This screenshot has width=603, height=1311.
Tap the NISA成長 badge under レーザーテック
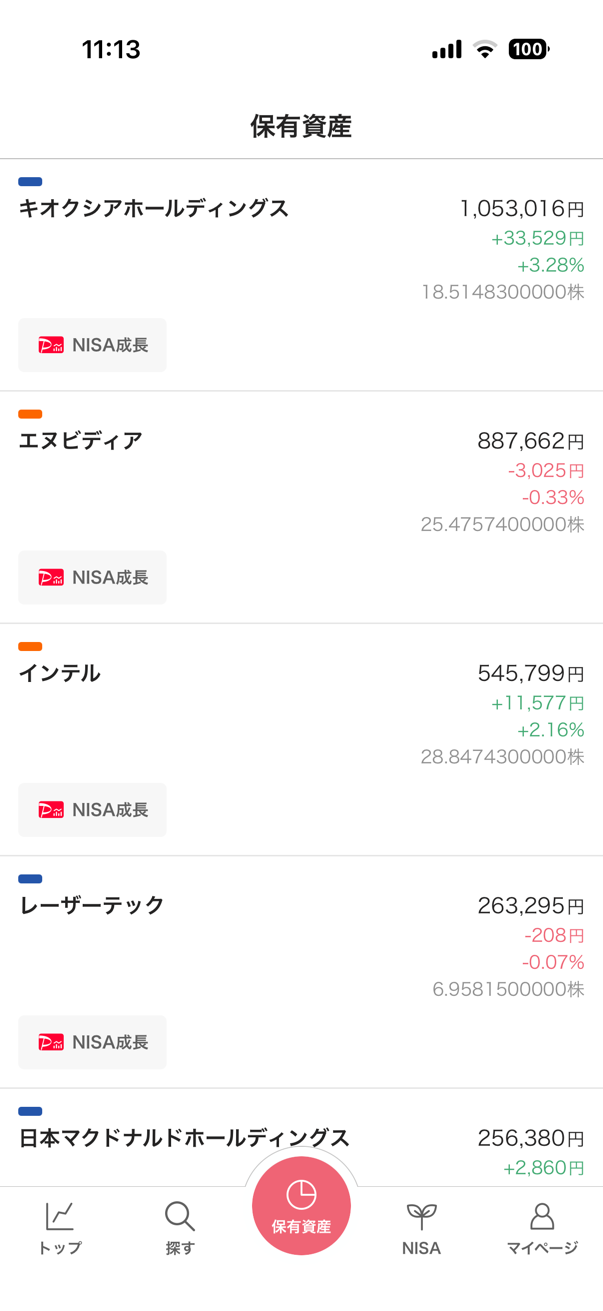(92, 1042)
